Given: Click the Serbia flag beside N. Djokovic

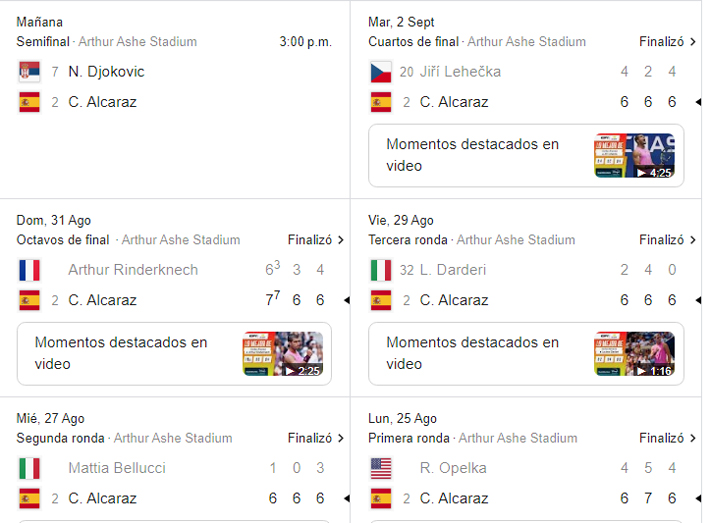Looking at the screenshot, I should [29, 72].
